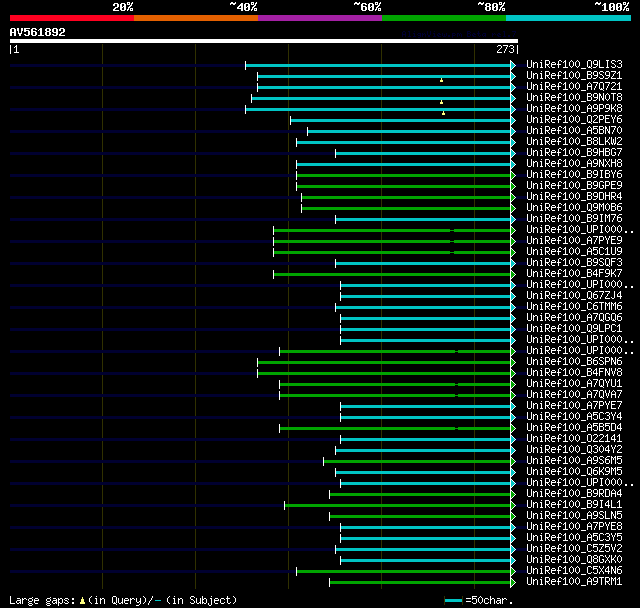Screen dimensions: 640x608
Task: Select the purple ~60% identity color segment
Action: point(320,18)
